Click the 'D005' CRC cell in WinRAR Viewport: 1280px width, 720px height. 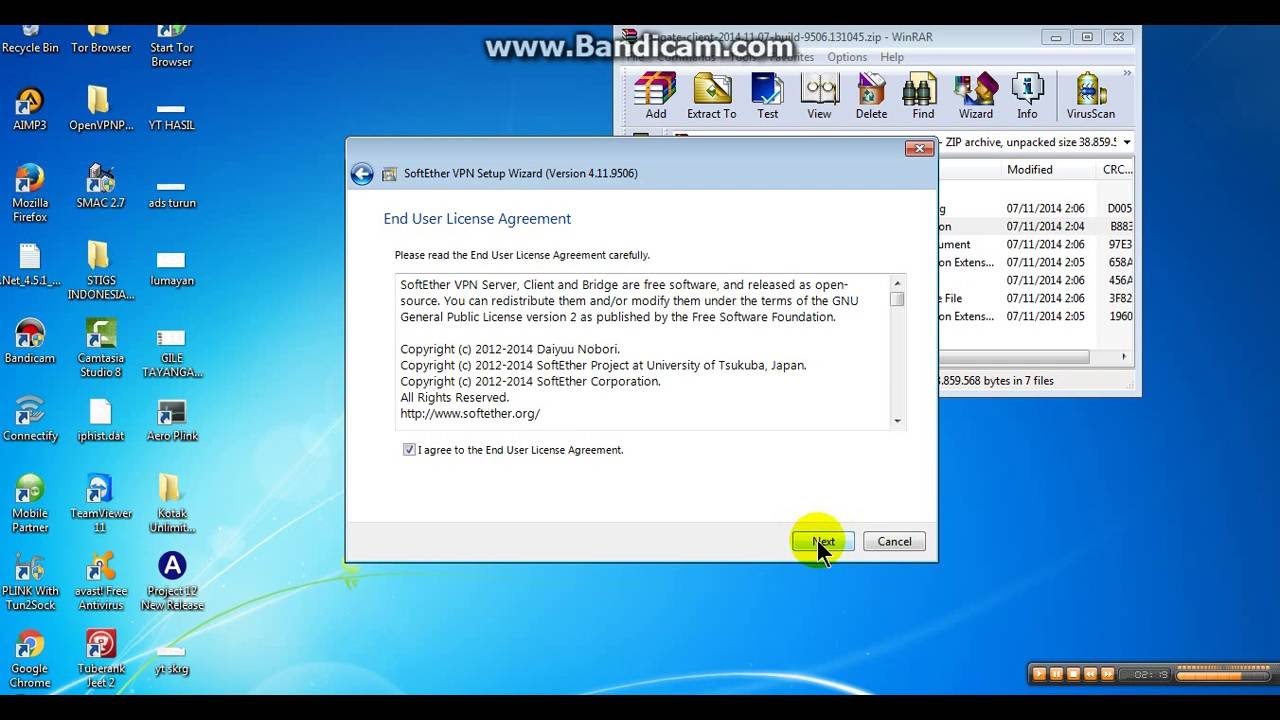pos(1119,209)
